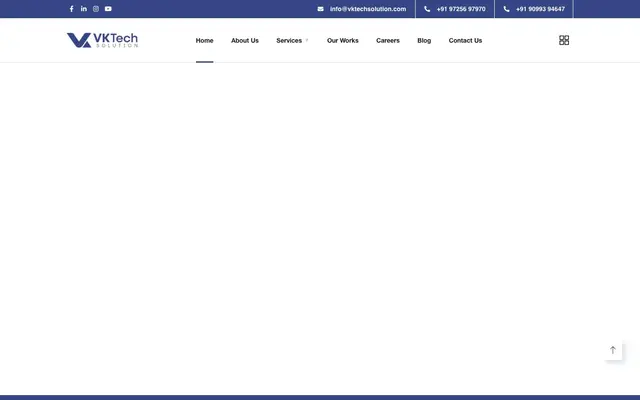Click the phone icon beside +91 97256 97970
Viewport: 640px width, 400px height.
[427, 9]
